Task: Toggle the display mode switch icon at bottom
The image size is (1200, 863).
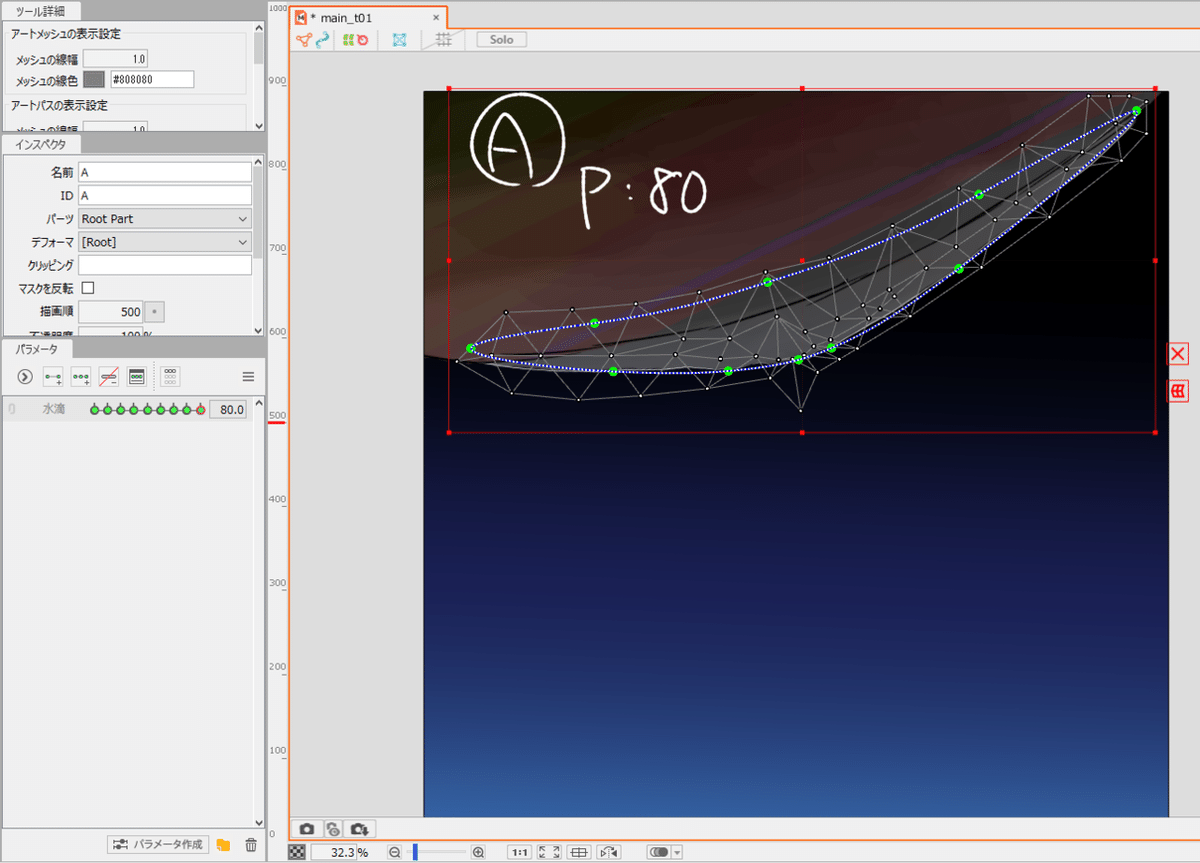Action: point(658,853)
